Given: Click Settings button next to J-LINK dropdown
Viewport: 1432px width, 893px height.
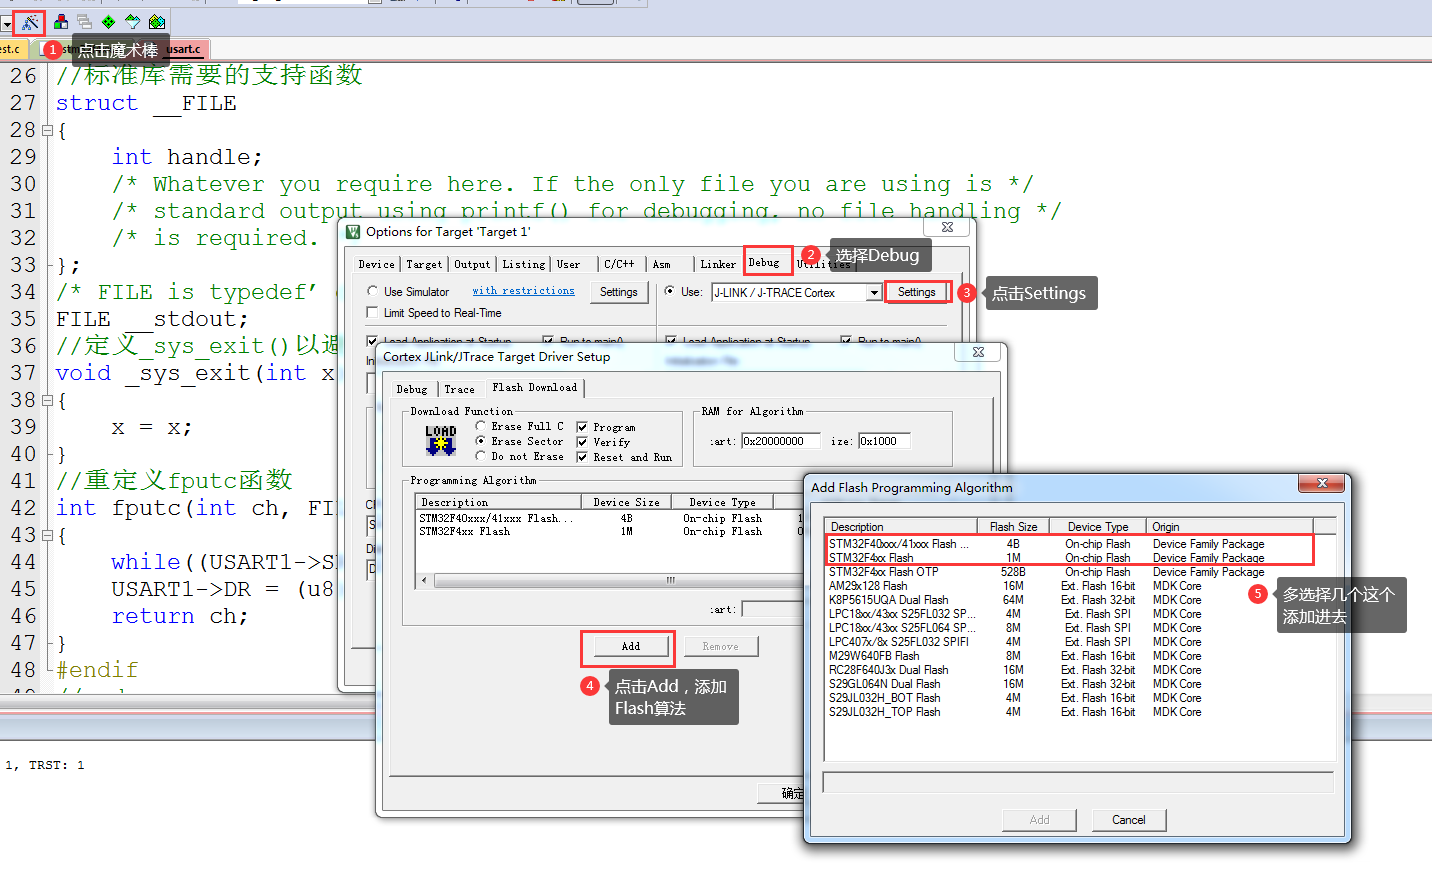Looking at the screenshot, I should click(917, 292).
